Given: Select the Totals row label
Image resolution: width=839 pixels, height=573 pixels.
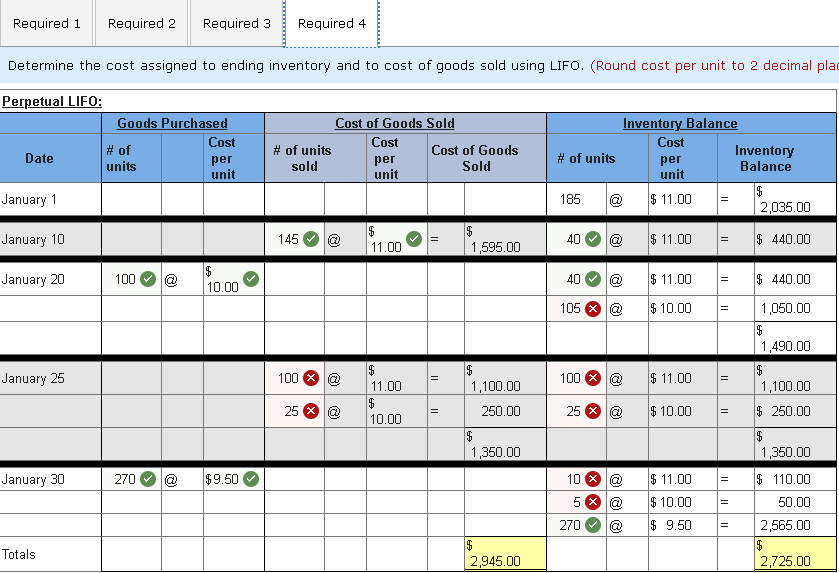Looking at the screenshot, I should pos(19,554).
